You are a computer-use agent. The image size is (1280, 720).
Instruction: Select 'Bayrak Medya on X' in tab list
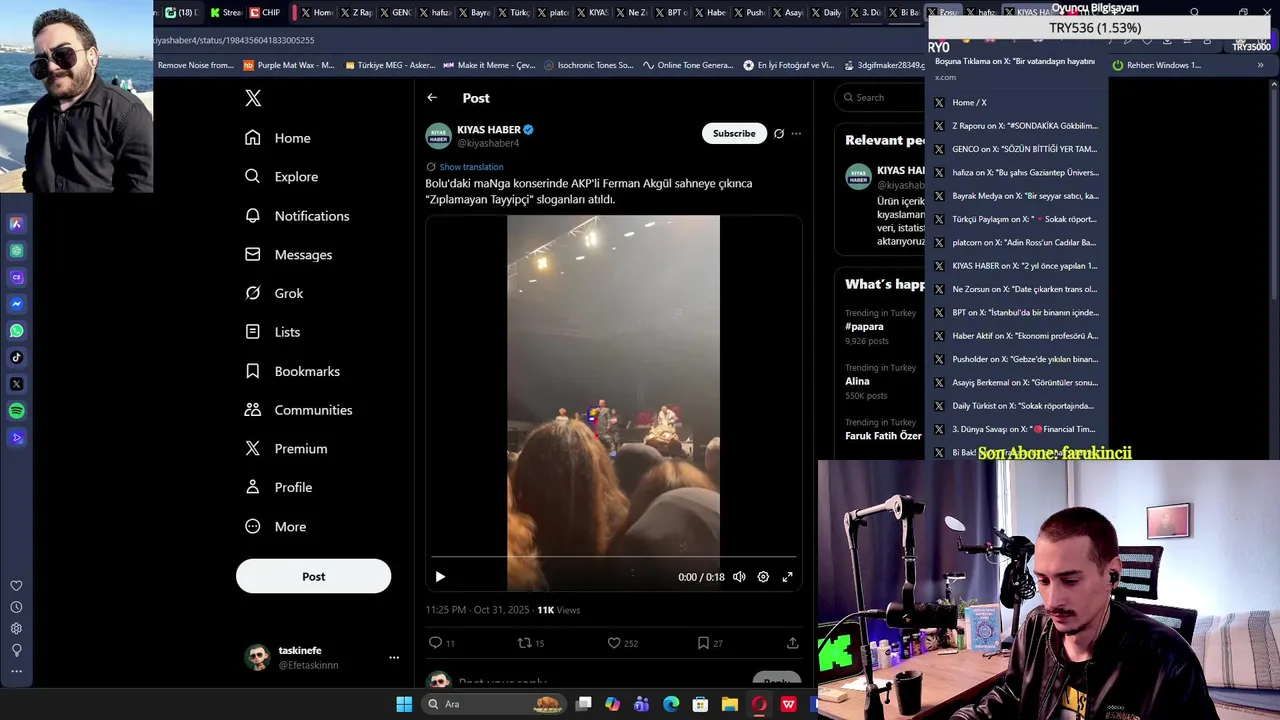(1017, 196)
